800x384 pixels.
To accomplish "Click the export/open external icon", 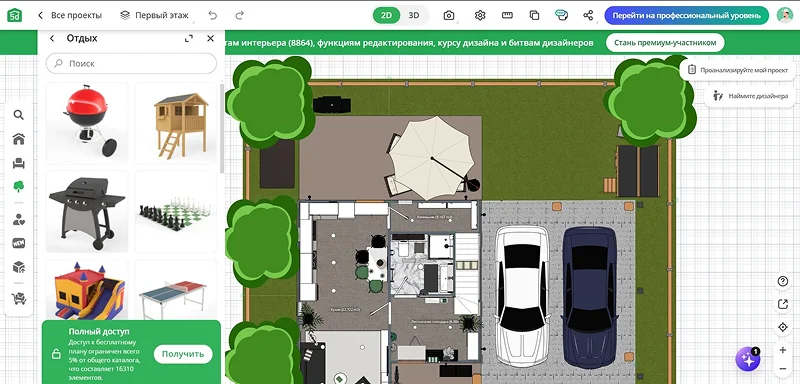I will coord(783,304).
